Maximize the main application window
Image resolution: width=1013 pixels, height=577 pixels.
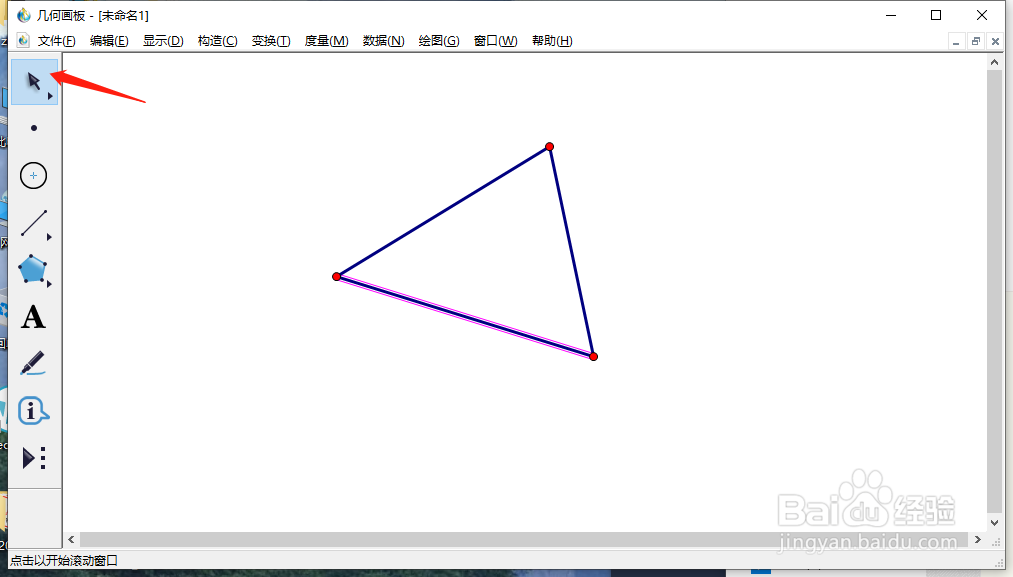click(x=935, y=15)
